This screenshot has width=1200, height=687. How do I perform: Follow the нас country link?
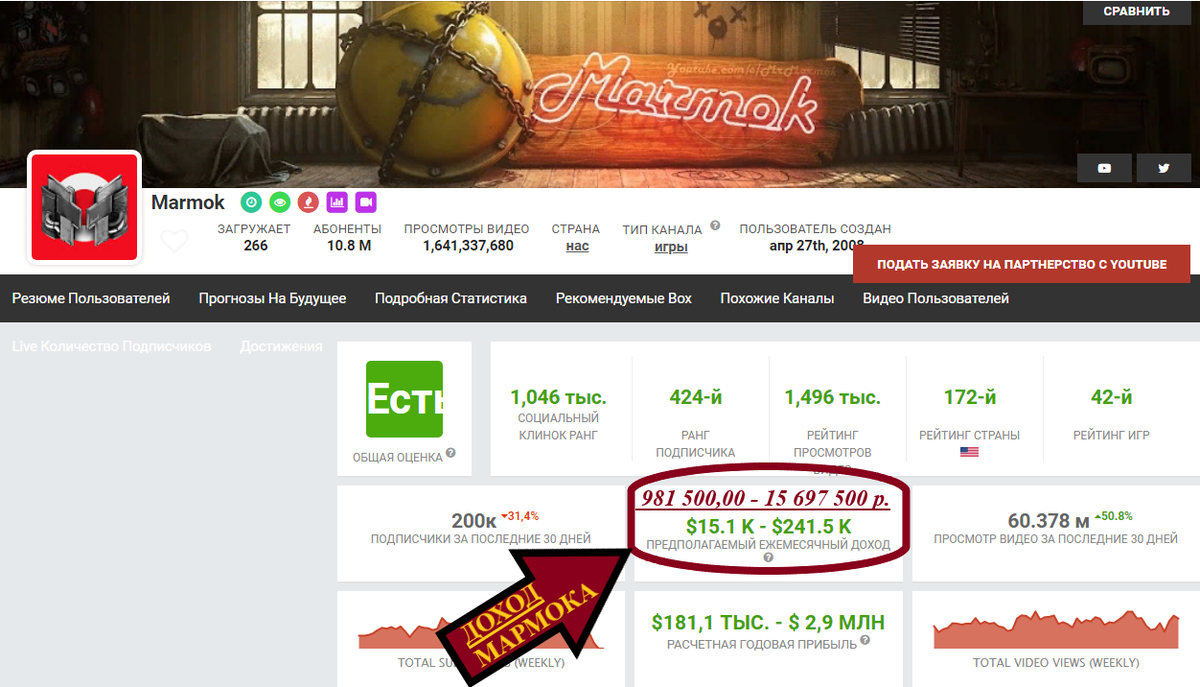click(577, 246)
